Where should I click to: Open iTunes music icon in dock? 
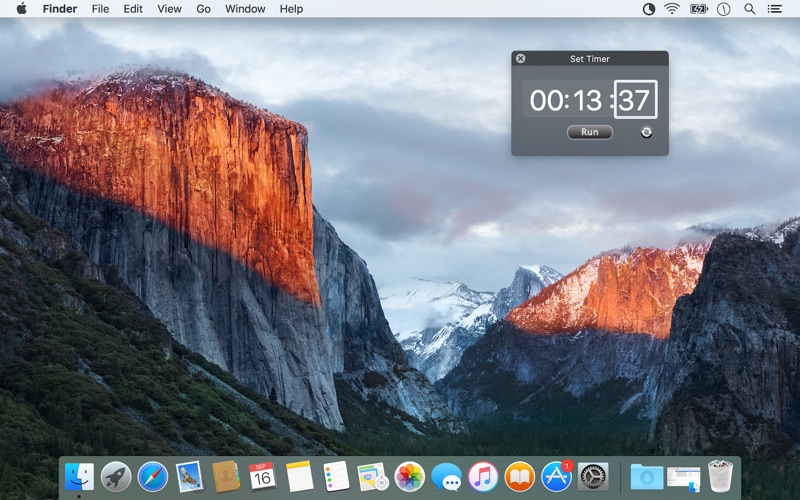click(483, 477)
